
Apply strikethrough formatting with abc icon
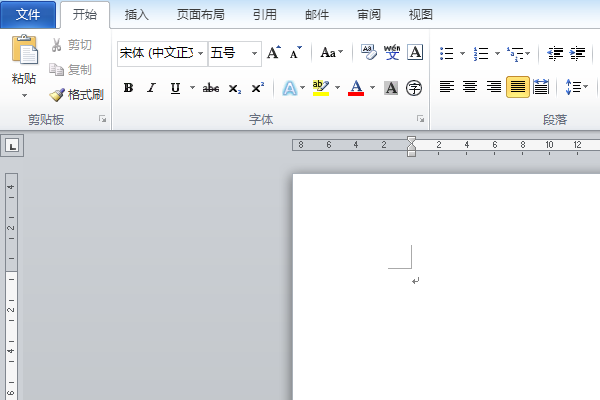pyautogui.click(x=211, y=88)
